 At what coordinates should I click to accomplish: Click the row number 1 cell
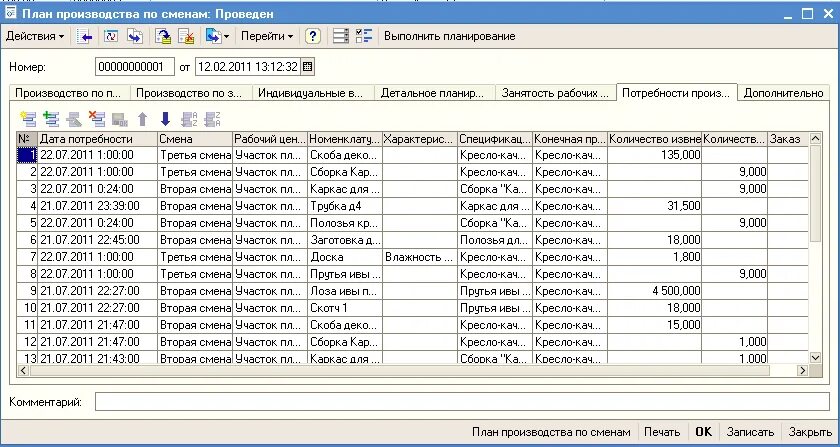[x=27, y=155]
